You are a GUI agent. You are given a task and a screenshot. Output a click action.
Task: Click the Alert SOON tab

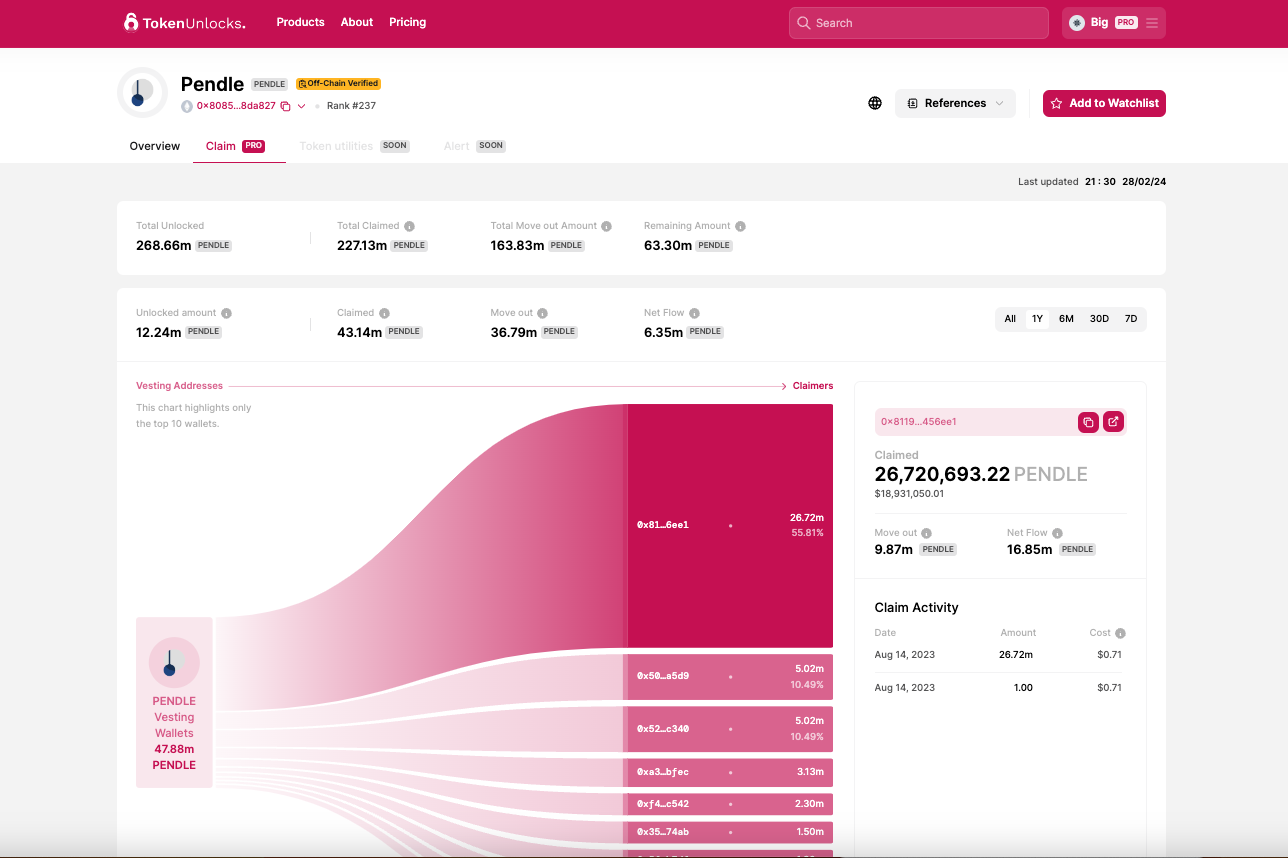(474, 146)
